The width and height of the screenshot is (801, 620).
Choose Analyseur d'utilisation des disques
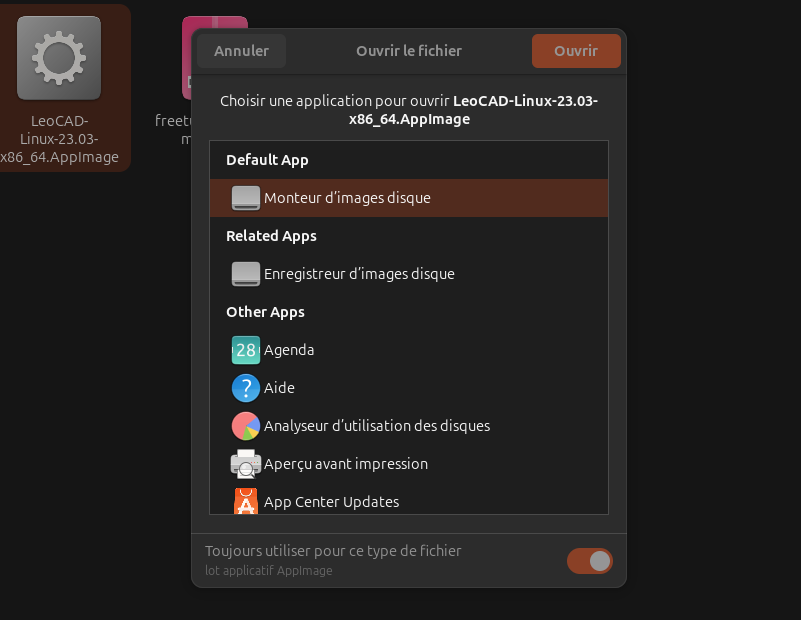pyautogui.click(x=409, y=426)
